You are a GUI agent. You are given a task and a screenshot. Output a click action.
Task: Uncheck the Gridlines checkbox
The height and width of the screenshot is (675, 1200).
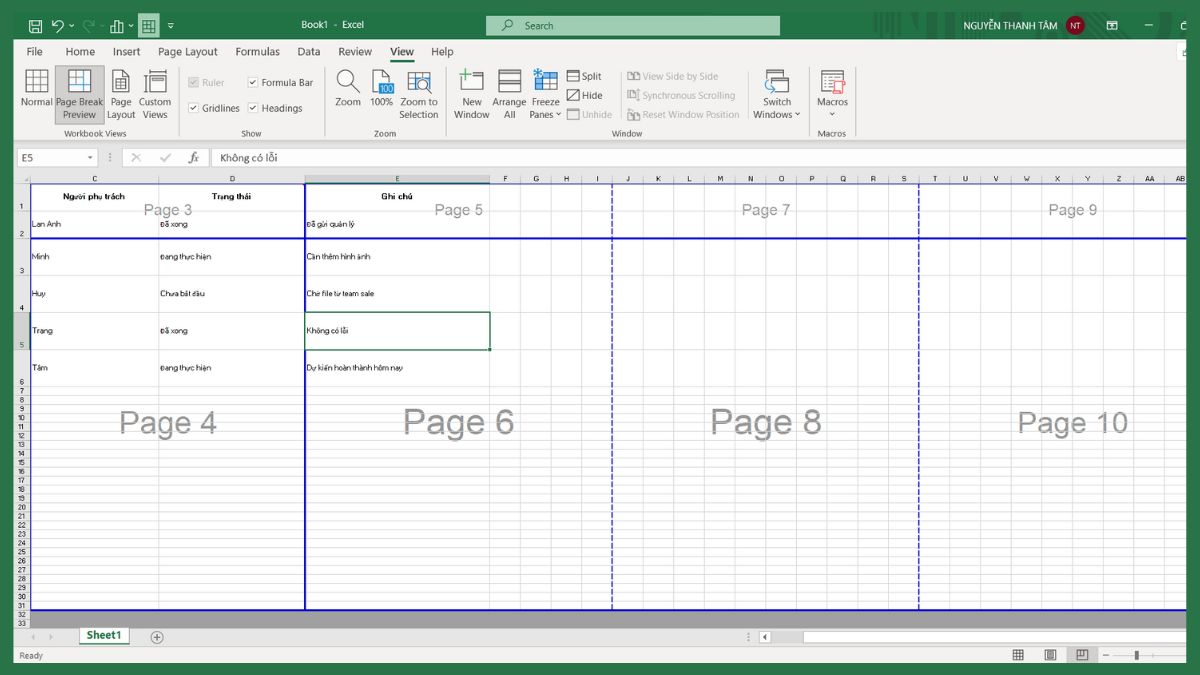[194, 108]
